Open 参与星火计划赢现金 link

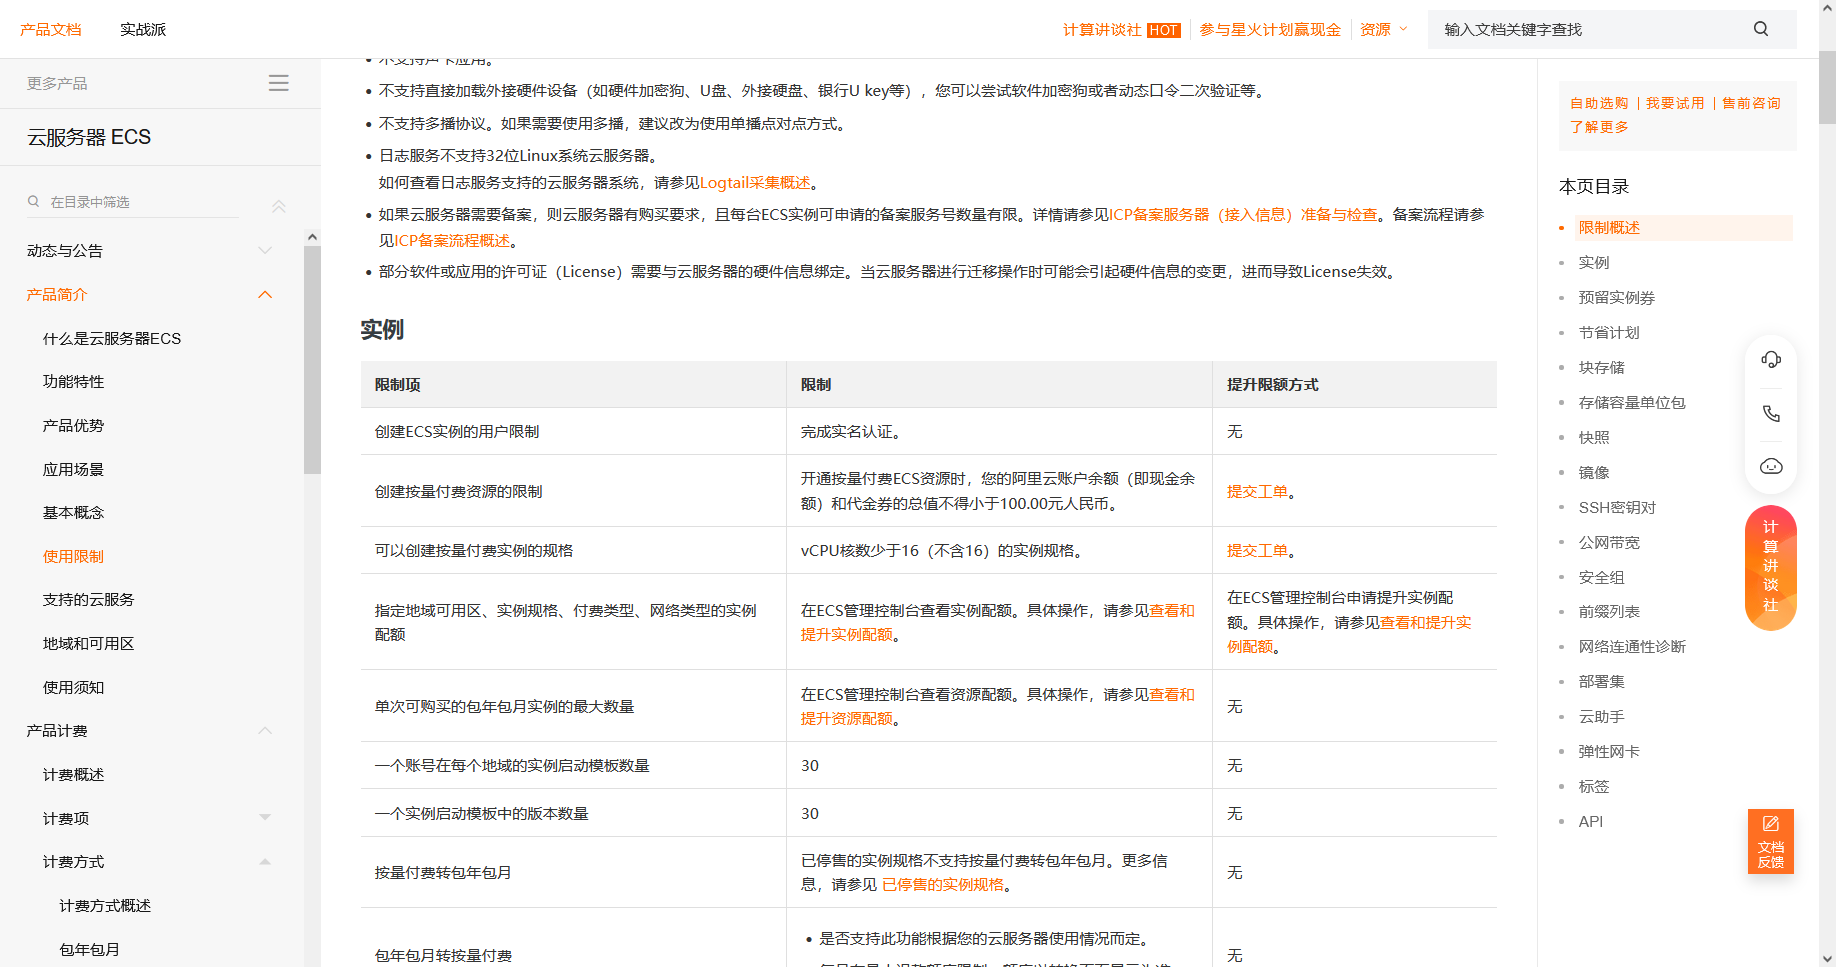click(1270, 29)
